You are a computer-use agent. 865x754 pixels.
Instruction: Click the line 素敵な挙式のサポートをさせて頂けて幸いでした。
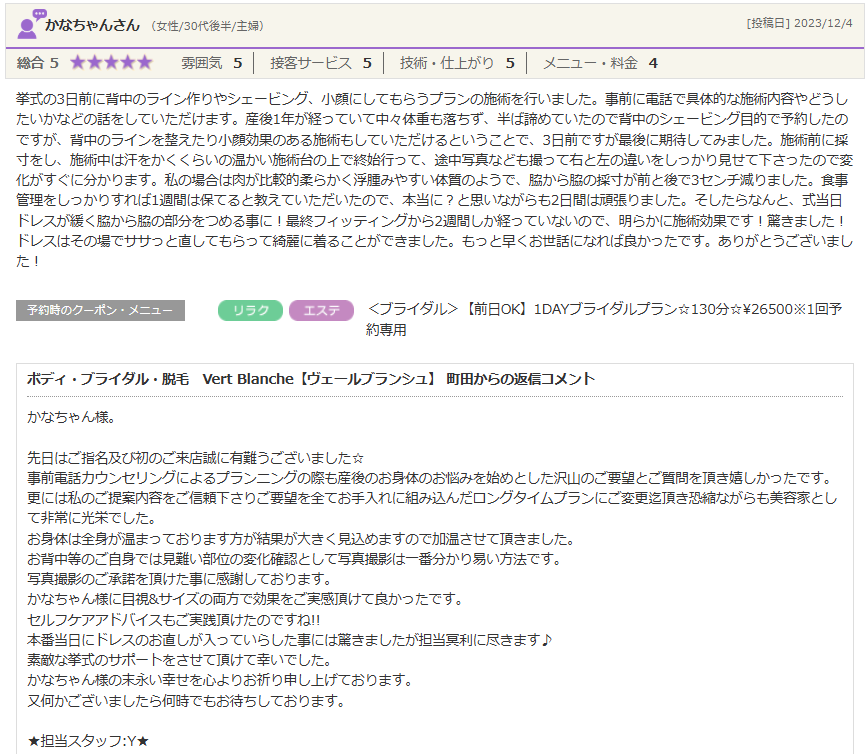pos(179,660)
